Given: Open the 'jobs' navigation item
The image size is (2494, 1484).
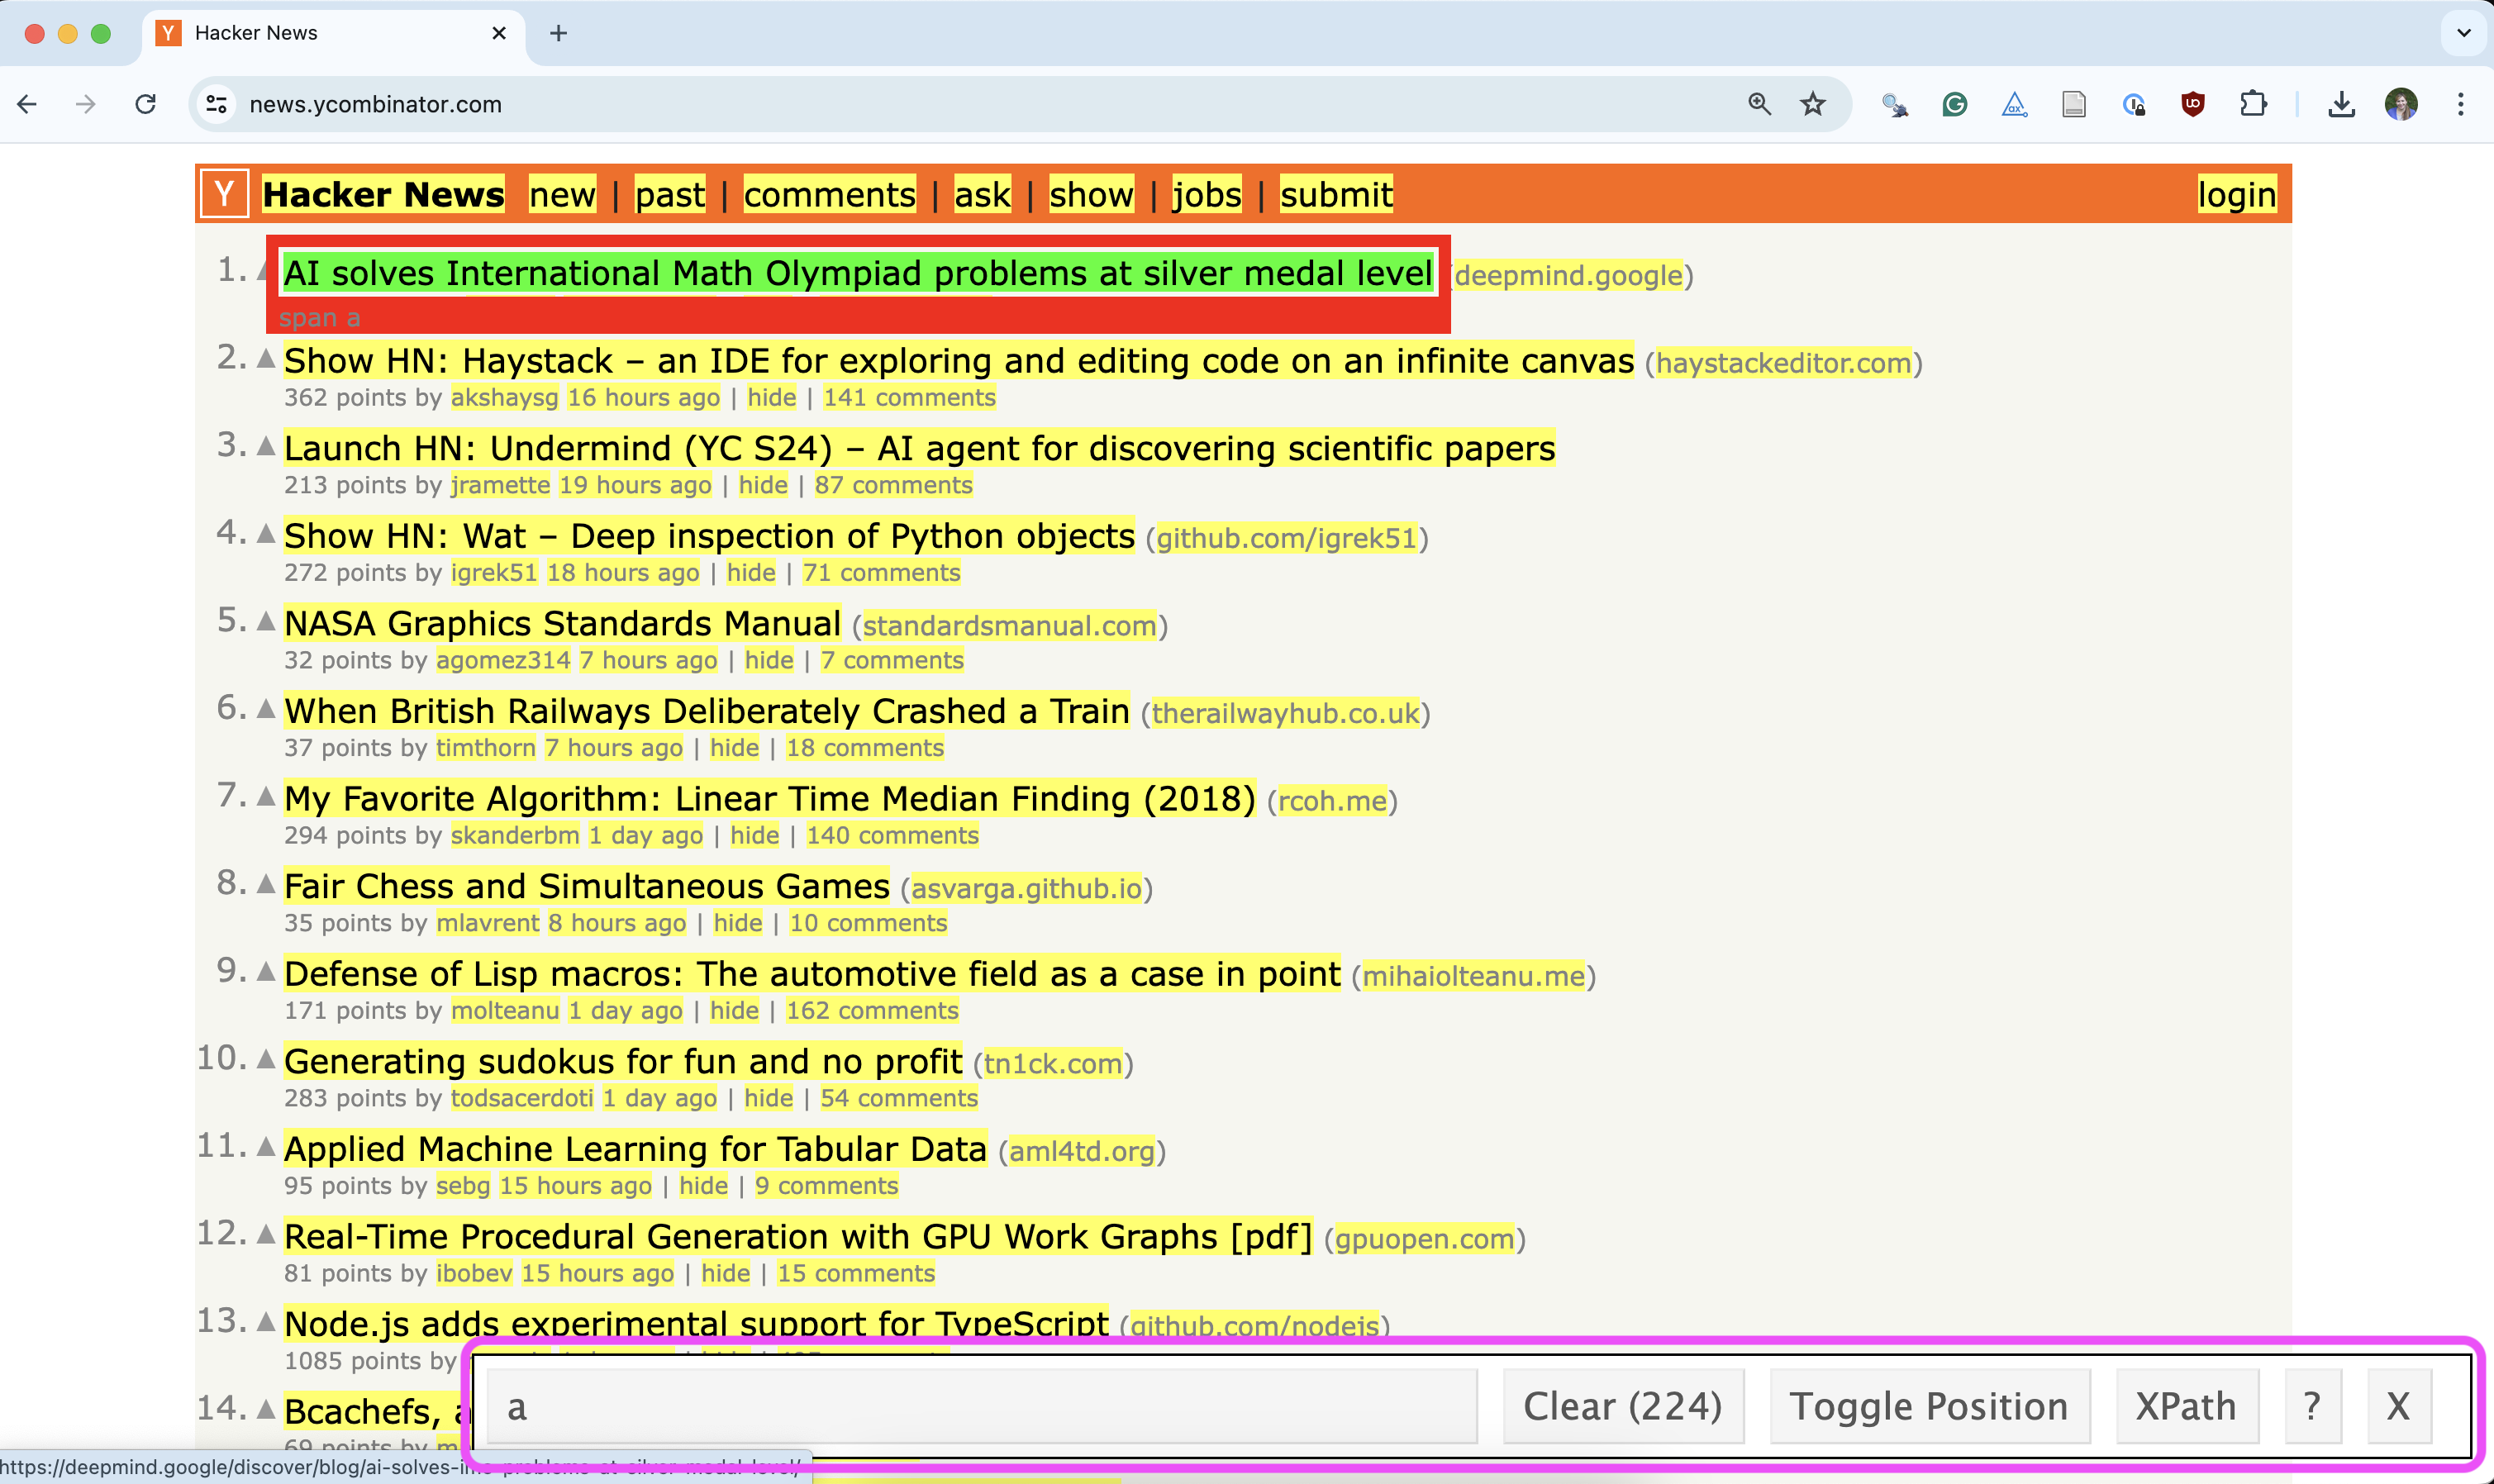Looking at the screenshot, I should point(1206,194).
